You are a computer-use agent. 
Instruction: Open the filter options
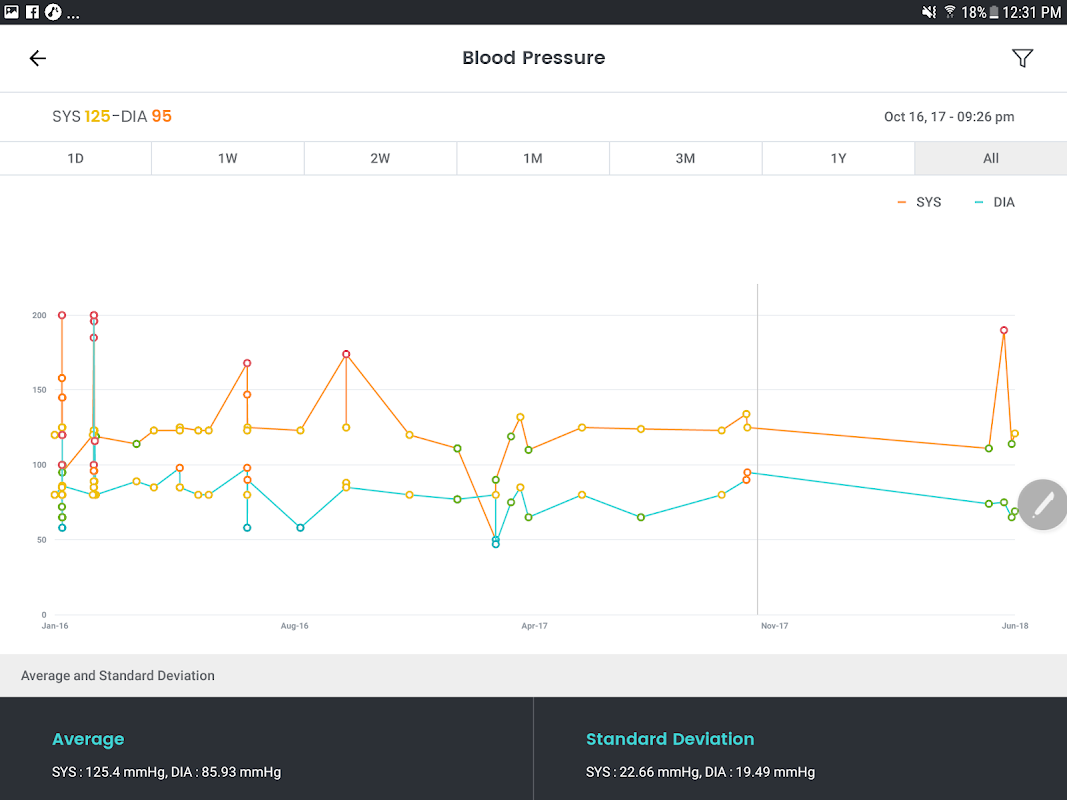click(1022, 58)
